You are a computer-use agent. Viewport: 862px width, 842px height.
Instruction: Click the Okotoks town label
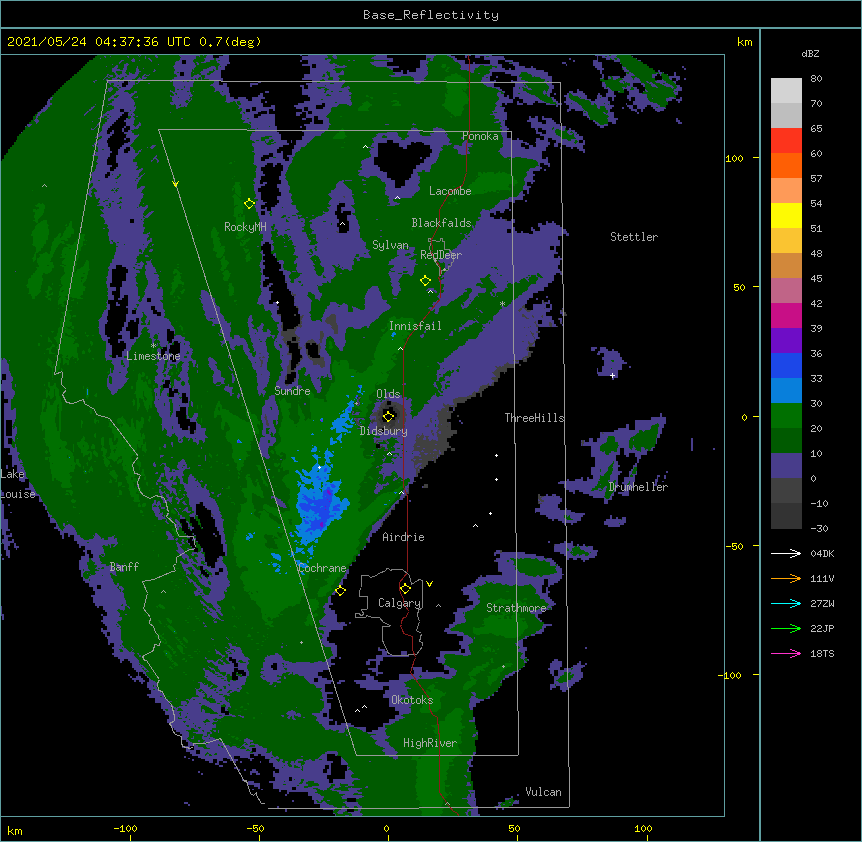[412, 700]
